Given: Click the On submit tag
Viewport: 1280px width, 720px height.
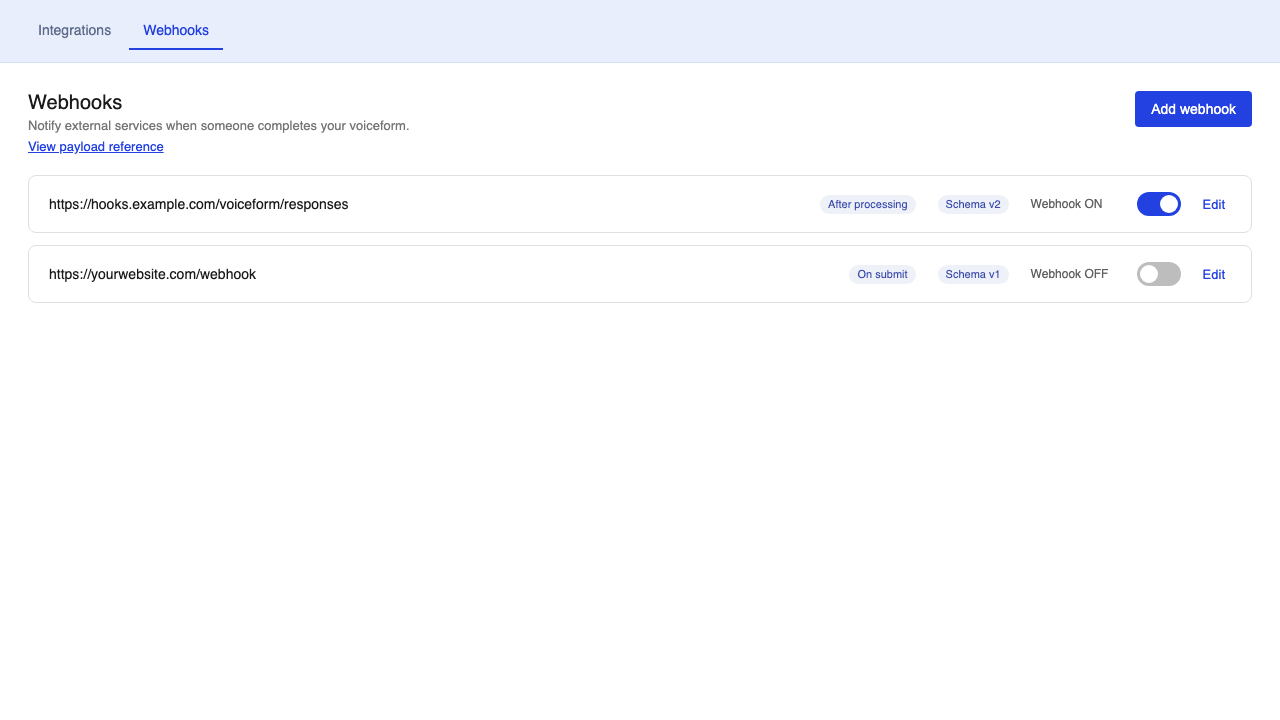Looking at the screenshot, I should (882, 274).
